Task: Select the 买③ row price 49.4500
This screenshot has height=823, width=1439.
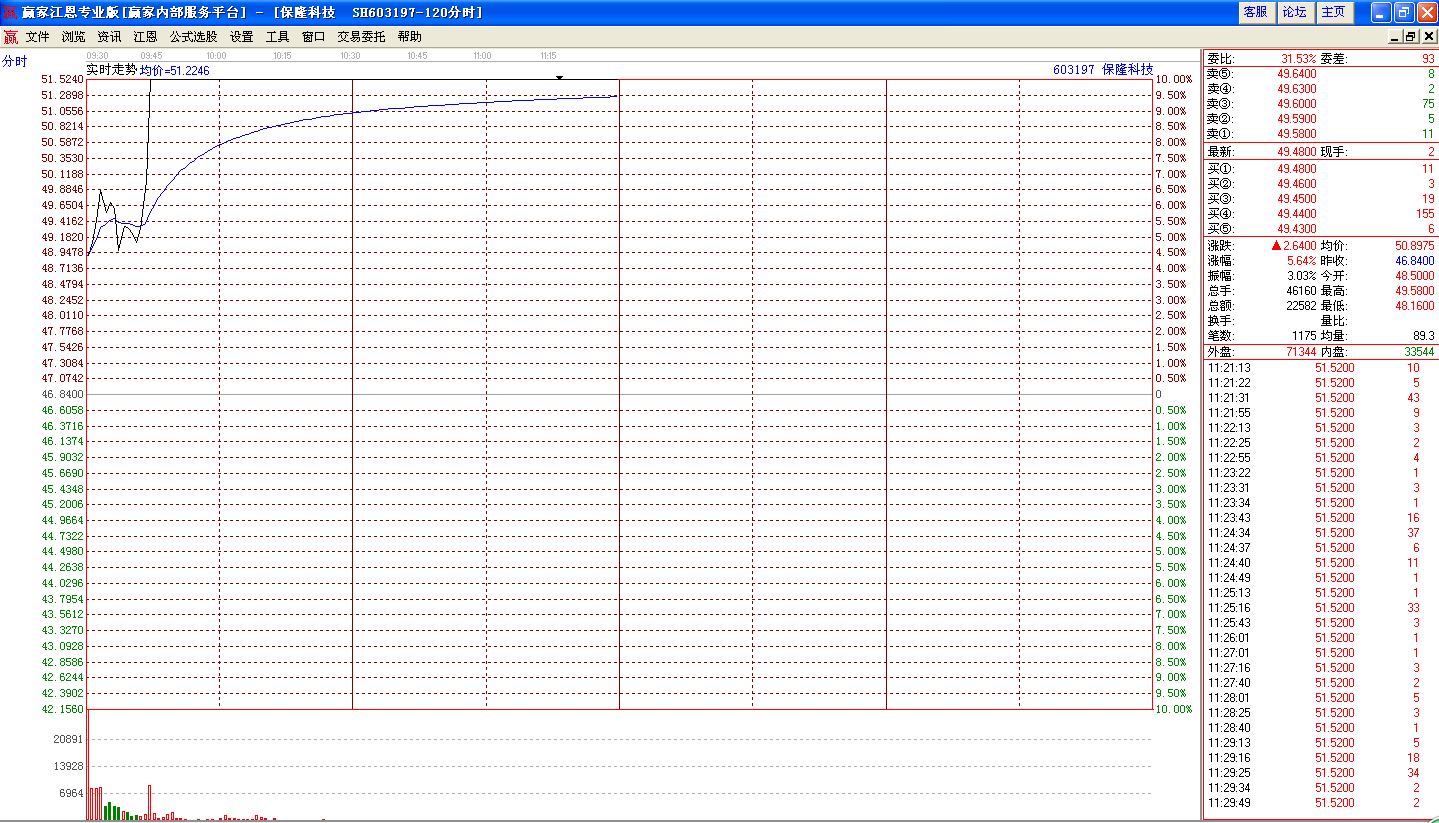Action: 1297,199
